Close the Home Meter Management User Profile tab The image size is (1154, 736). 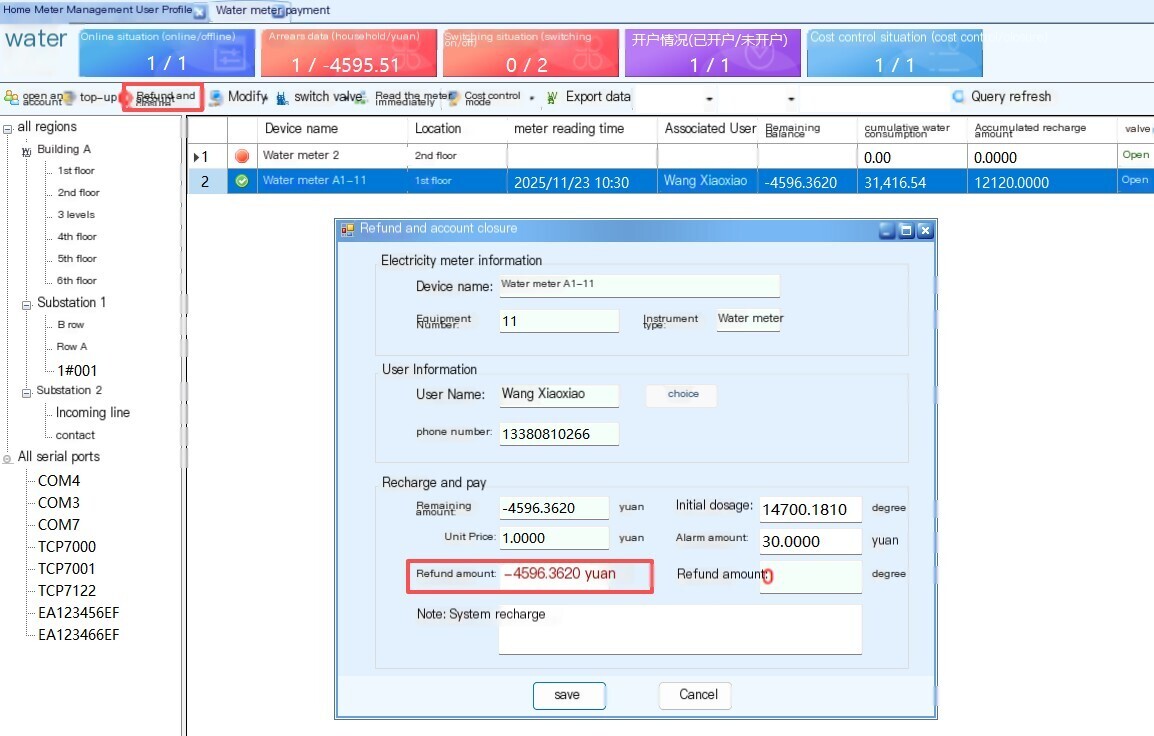click(x=199, y=11)
